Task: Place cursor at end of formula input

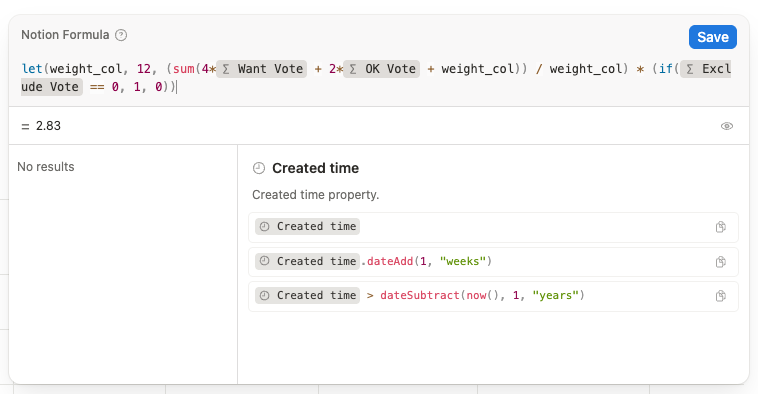Action: click(x=177, y=88)
